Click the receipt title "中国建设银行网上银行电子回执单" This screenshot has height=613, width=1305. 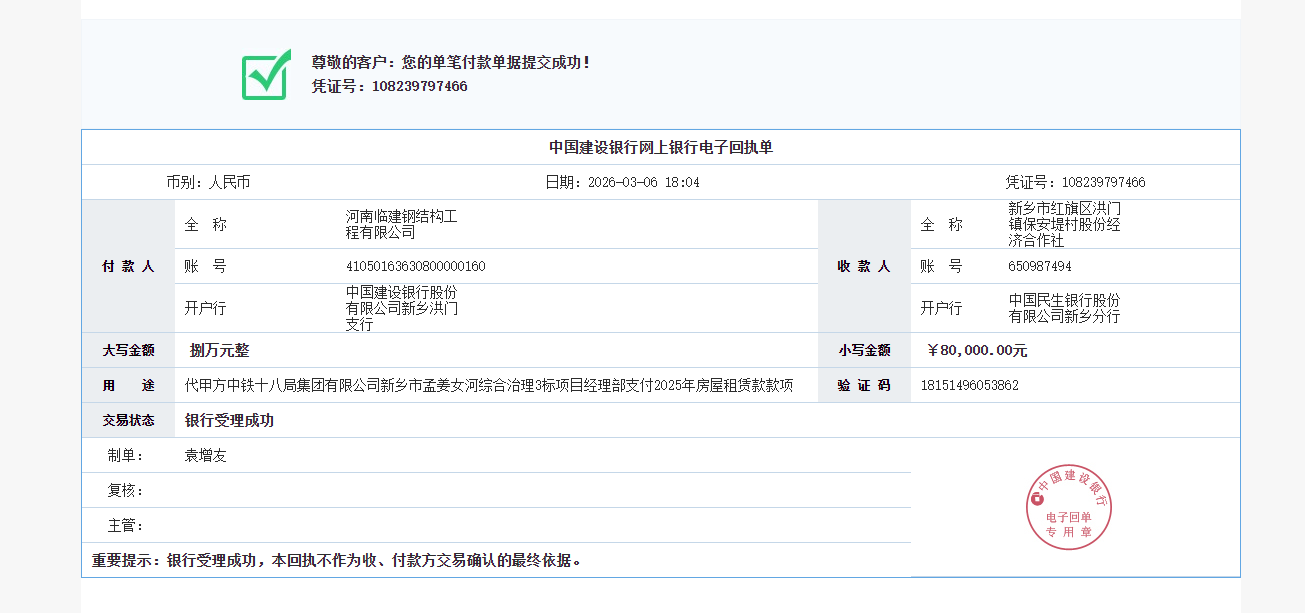pyautogui.click(x=660, y=147)
